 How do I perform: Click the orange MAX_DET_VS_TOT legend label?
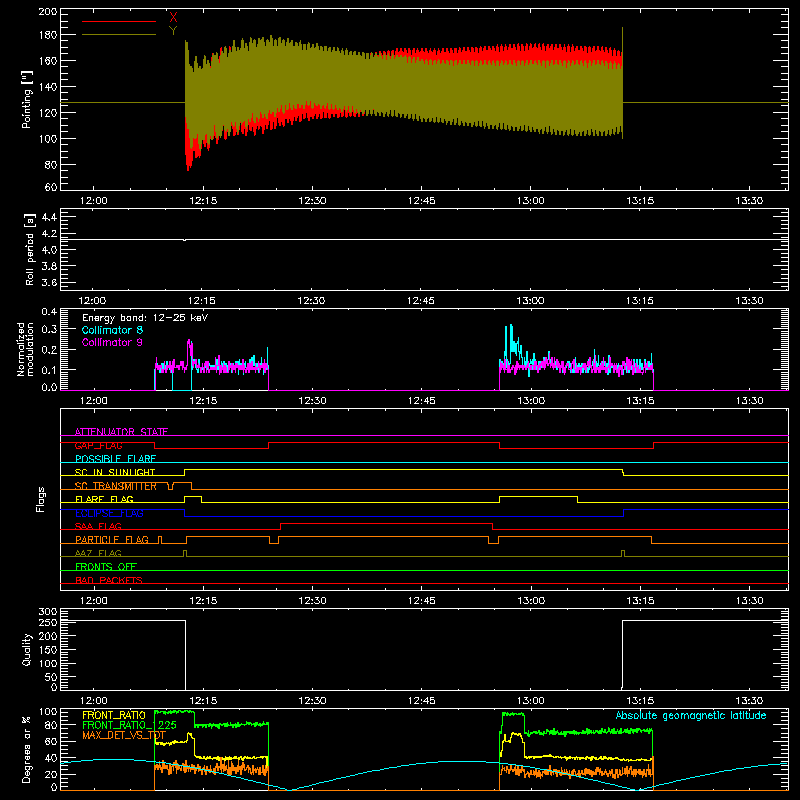(124, 735)
